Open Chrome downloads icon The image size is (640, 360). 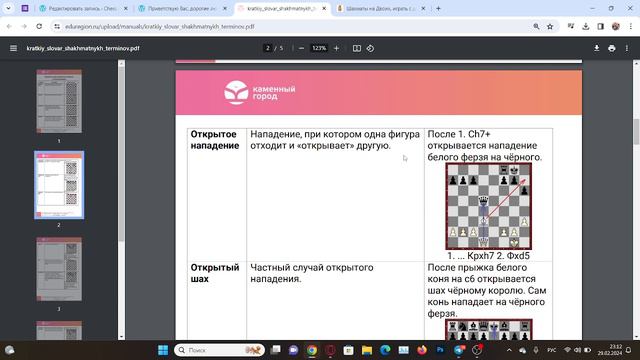(585, 26)
